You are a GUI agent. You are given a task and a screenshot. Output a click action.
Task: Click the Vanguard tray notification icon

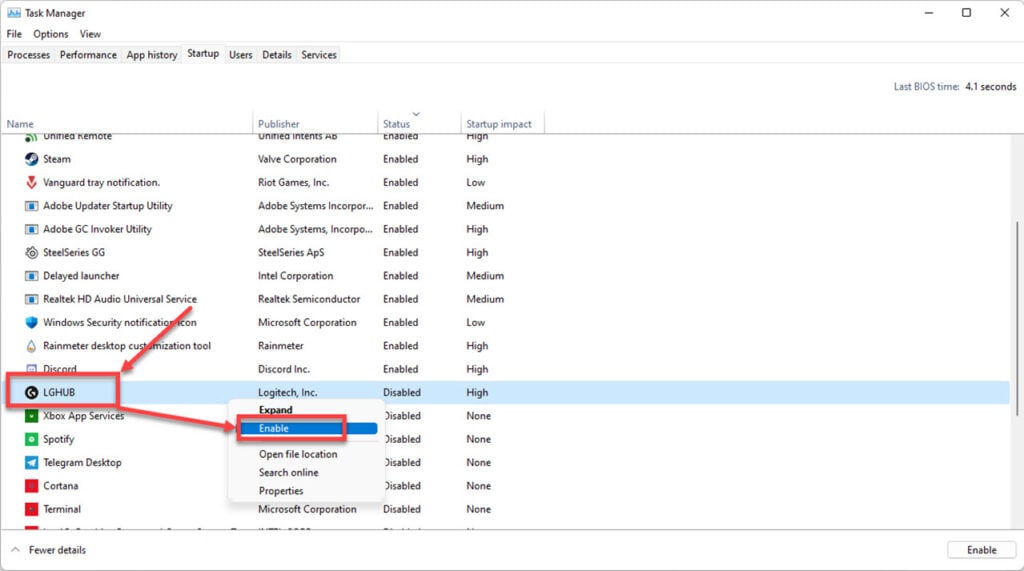coord(31,182)
